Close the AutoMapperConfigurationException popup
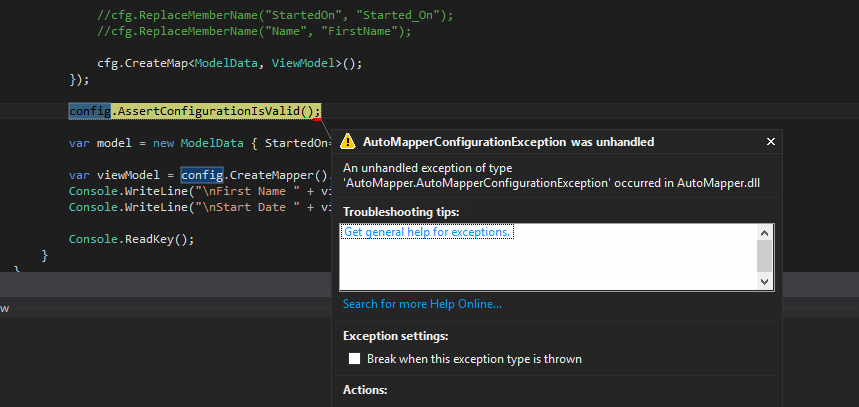The width and height of the screenshot is (859, 407). (770, 142)
